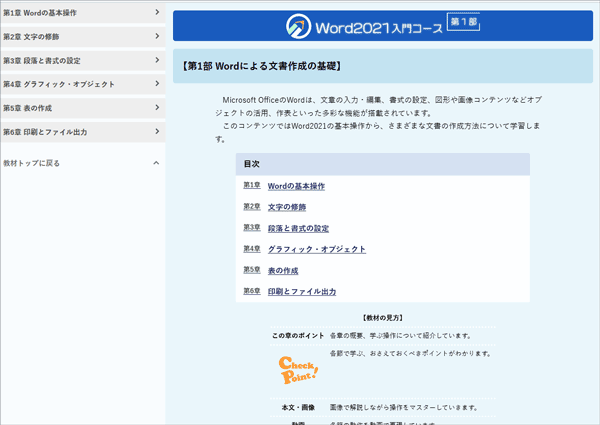Click the 第2章 label in contents

[x=252, y=207]
